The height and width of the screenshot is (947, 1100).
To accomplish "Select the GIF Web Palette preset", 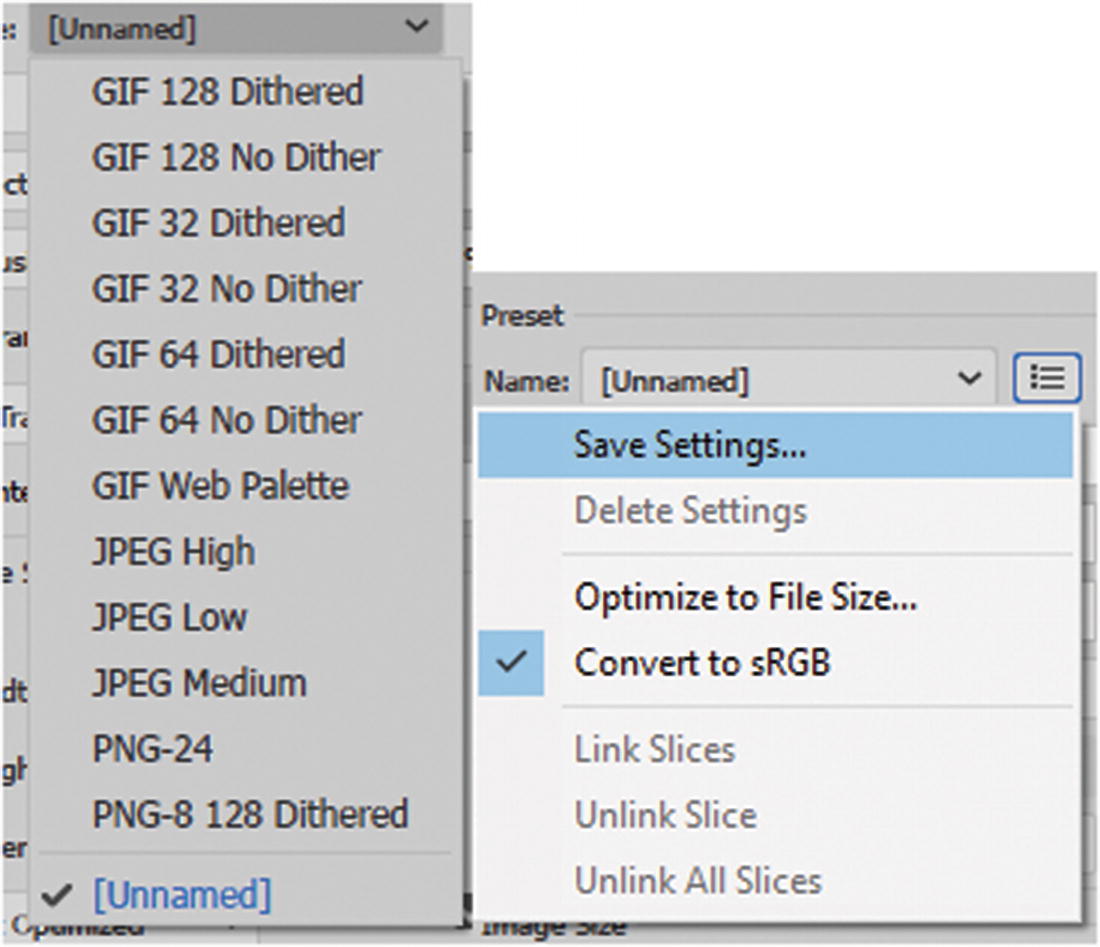I will point(220,486).
